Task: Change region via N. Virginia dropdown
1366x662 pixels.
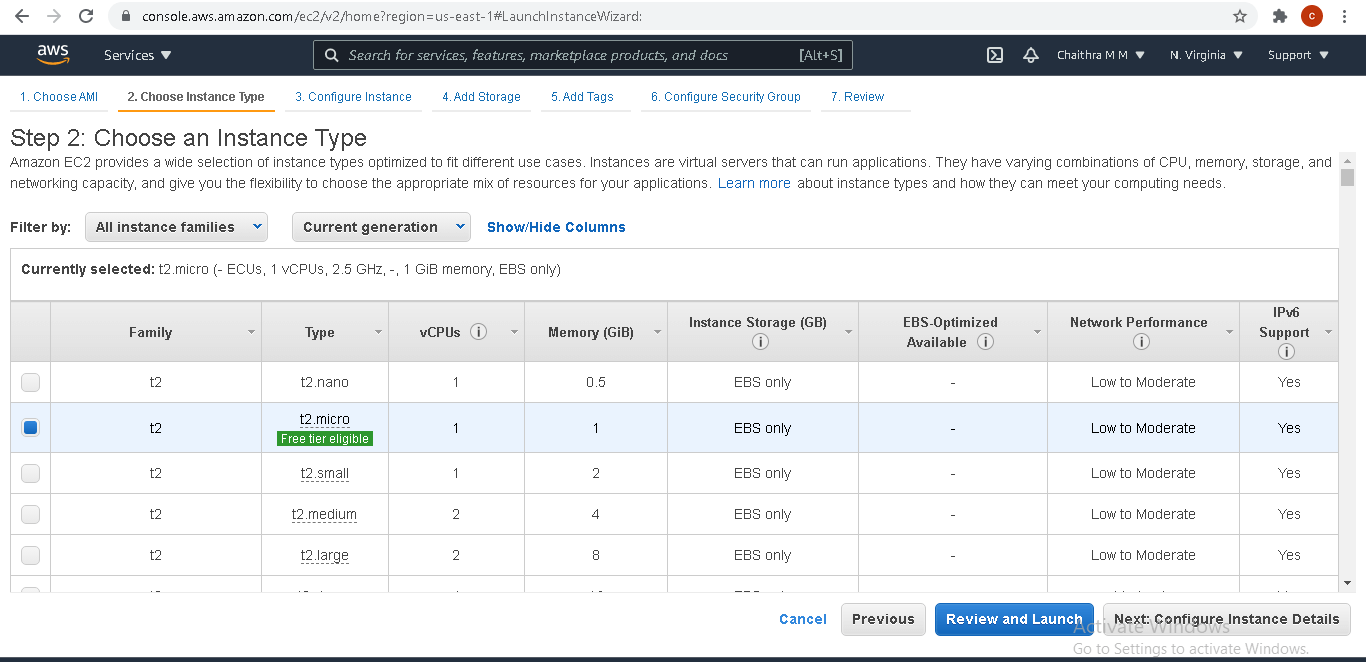Action: 1205,55
